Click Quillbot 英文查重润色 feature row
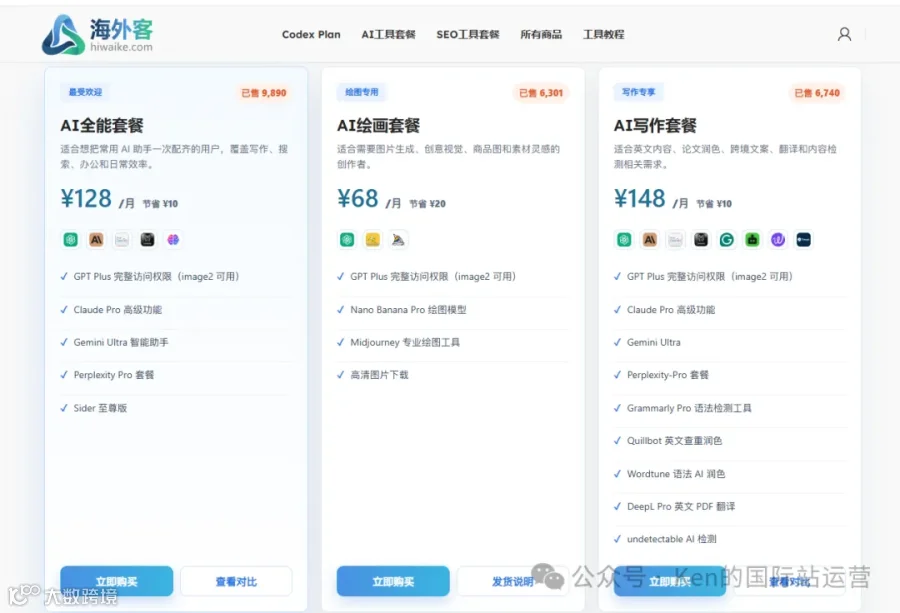This screenshot has width=900, height=613. pos(674,441)
